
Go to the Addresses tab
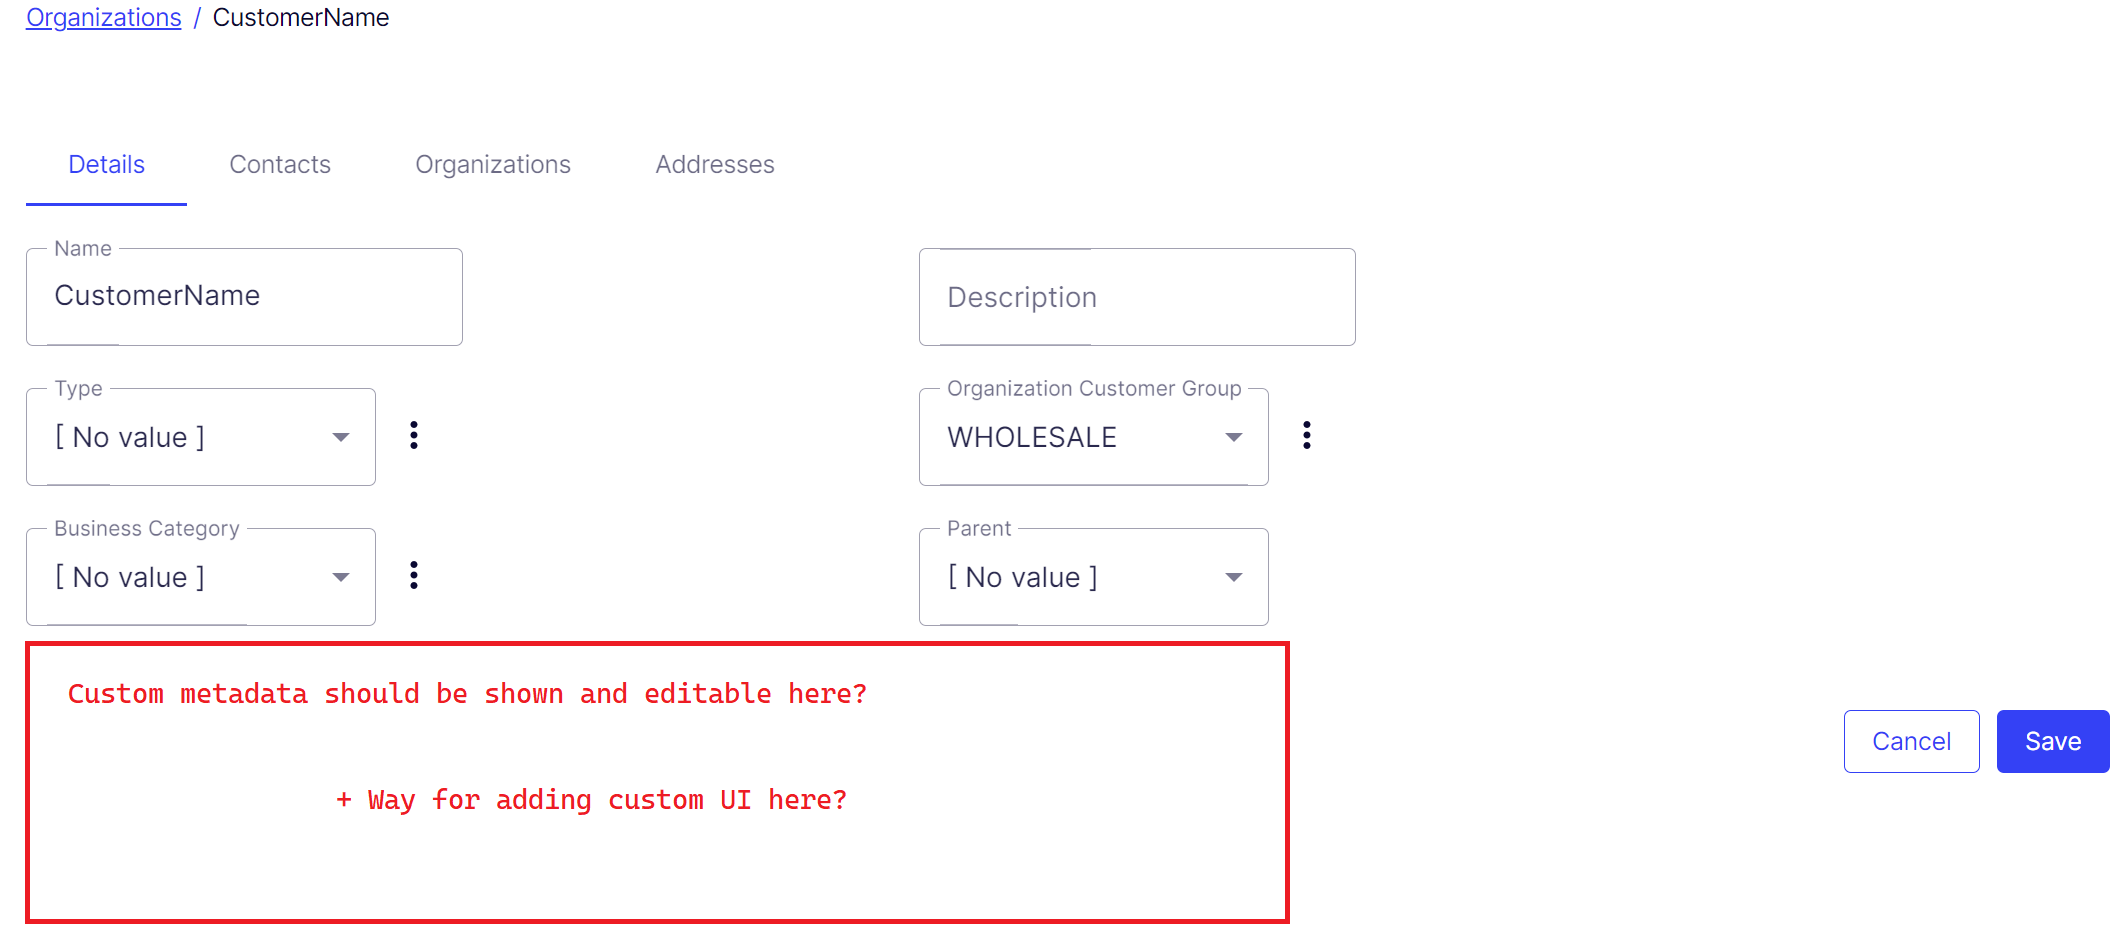[715, 165]
